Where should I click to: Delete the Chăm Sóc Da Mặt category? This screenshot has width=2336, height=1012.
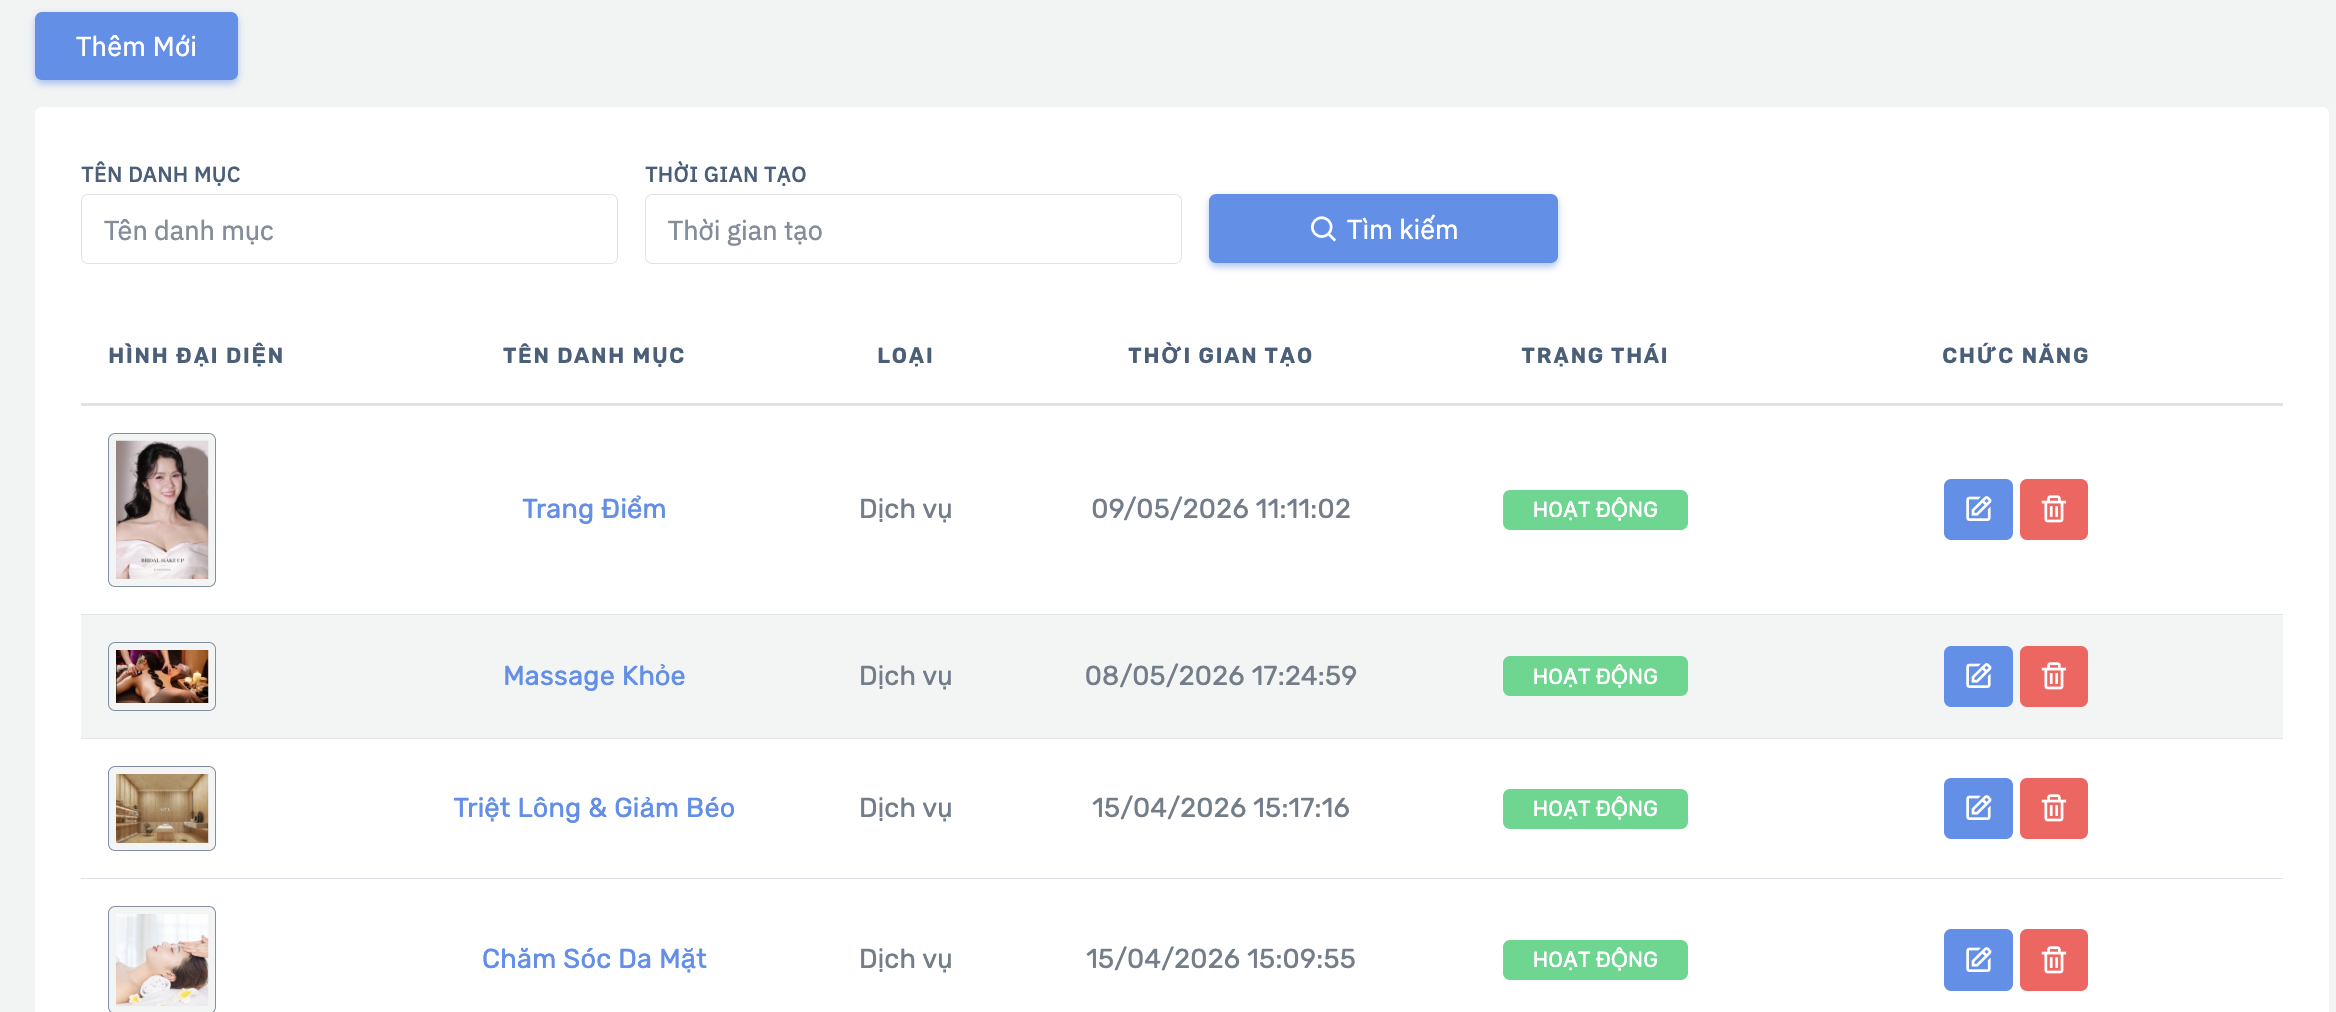point(2053,960)
